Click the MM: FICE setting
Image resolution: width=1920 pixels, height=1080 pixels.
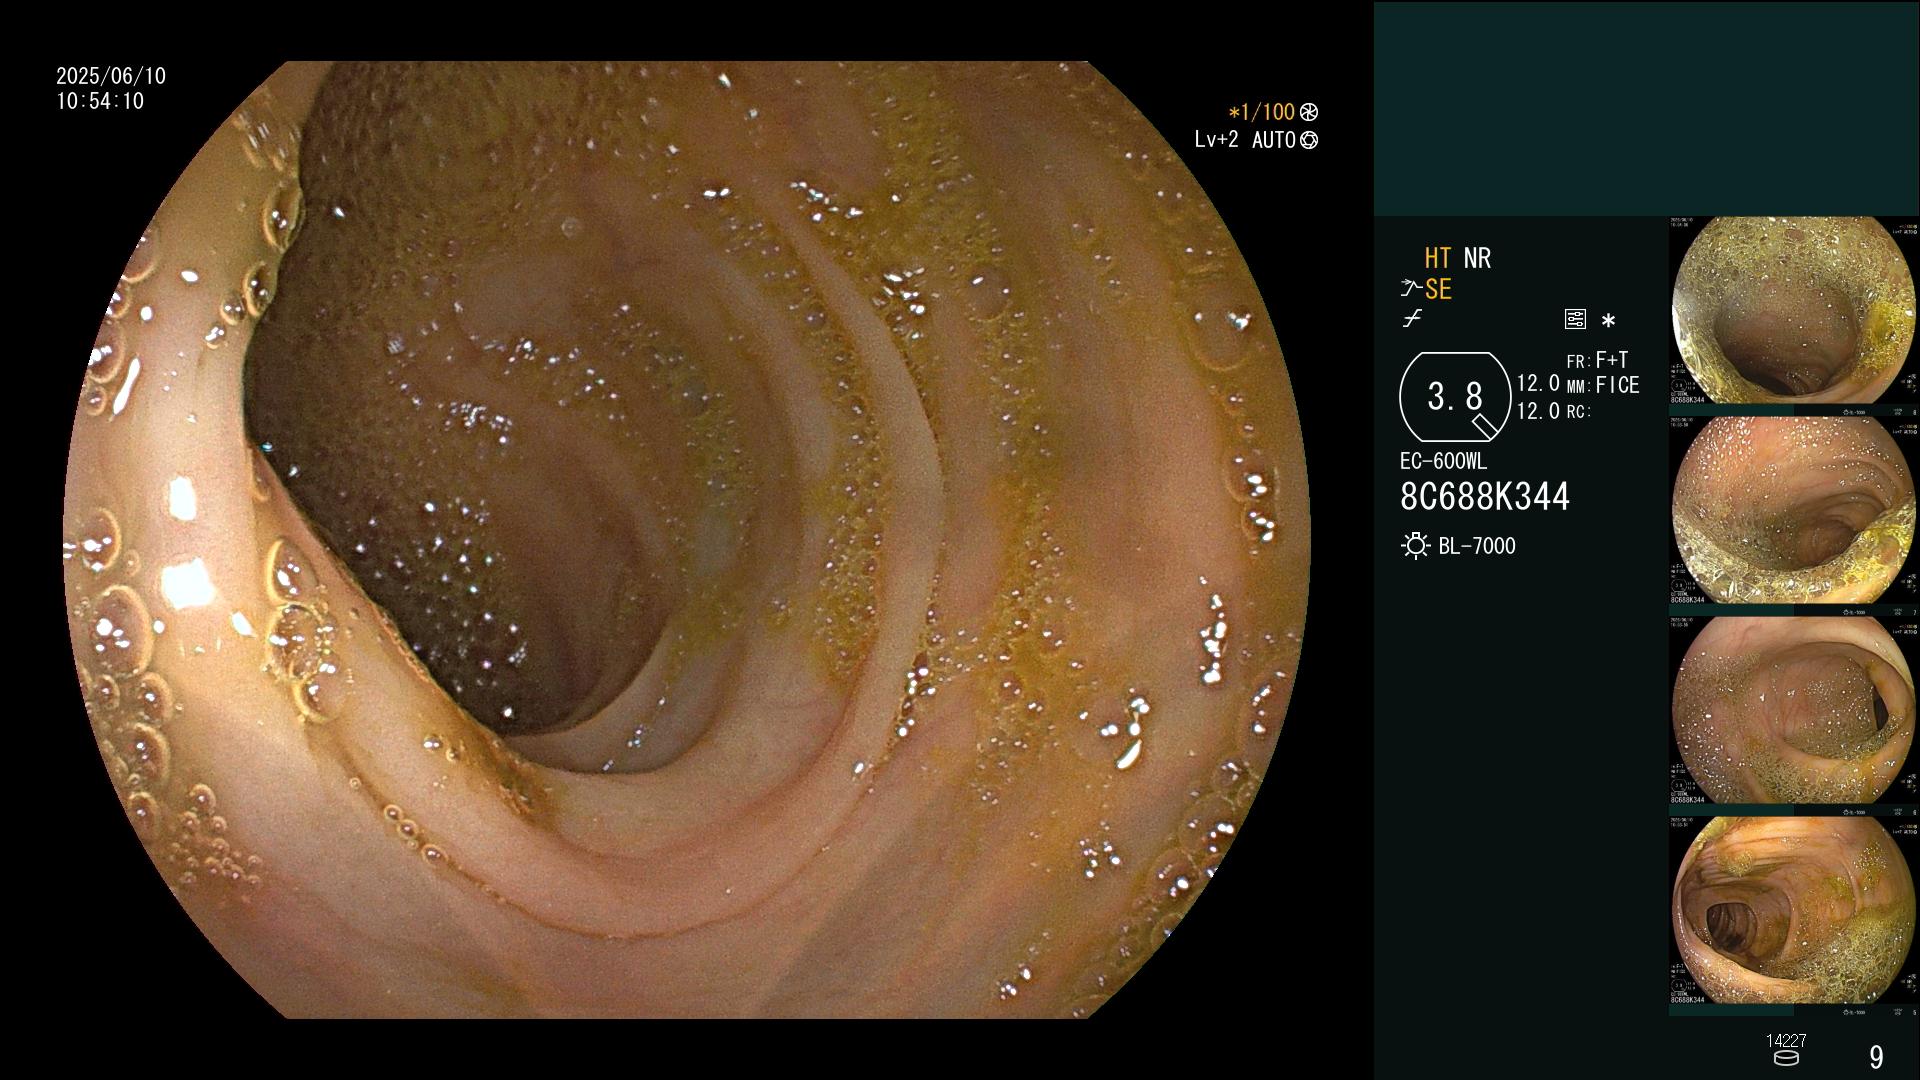pos(1603,385)
